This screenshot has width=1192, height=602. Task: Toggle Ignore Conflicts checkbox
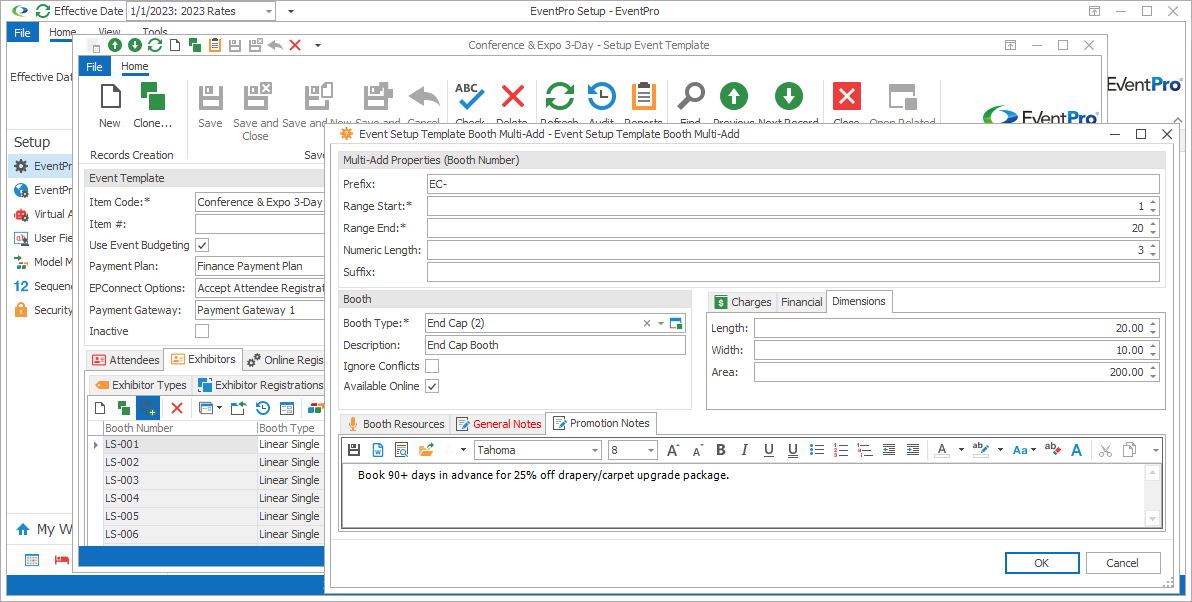(x=432, y=366)
